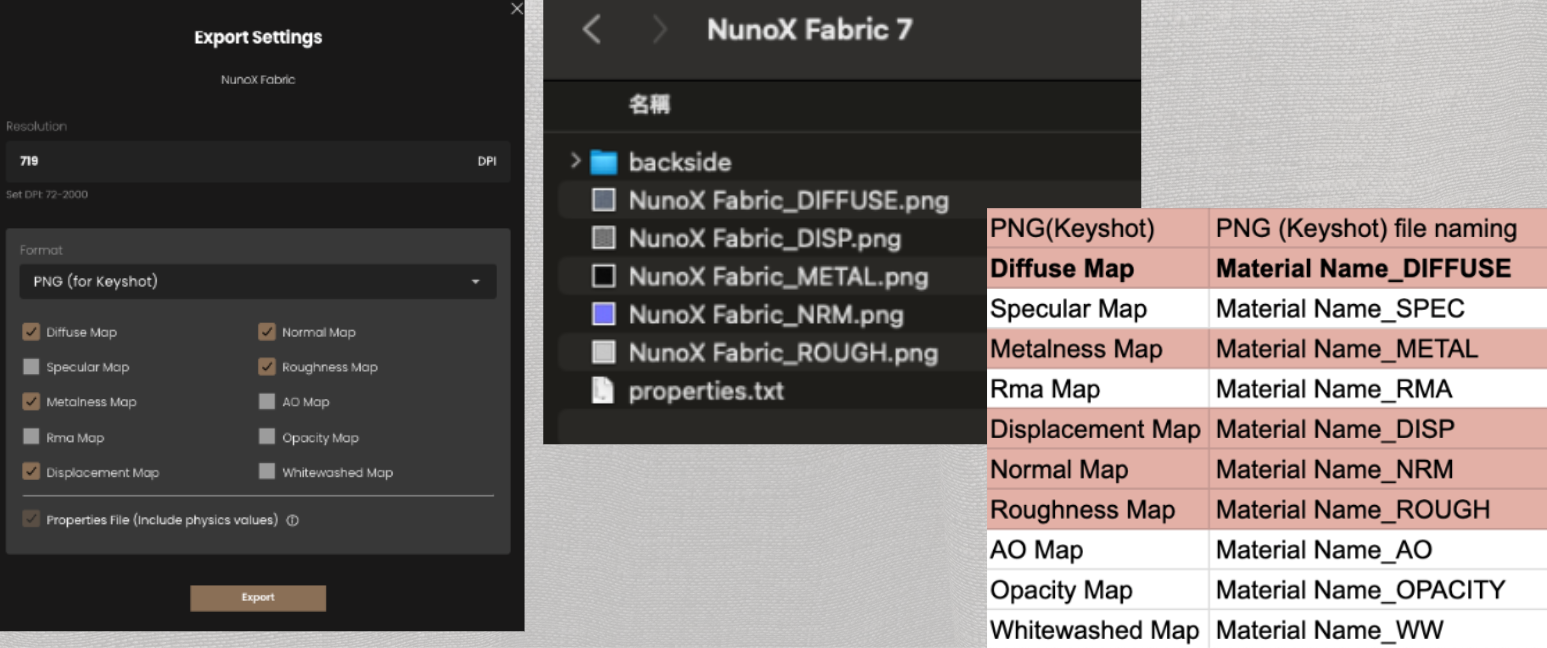1547x648 pixels.
Task: Click the backside folder name
Action: point(679,162)
